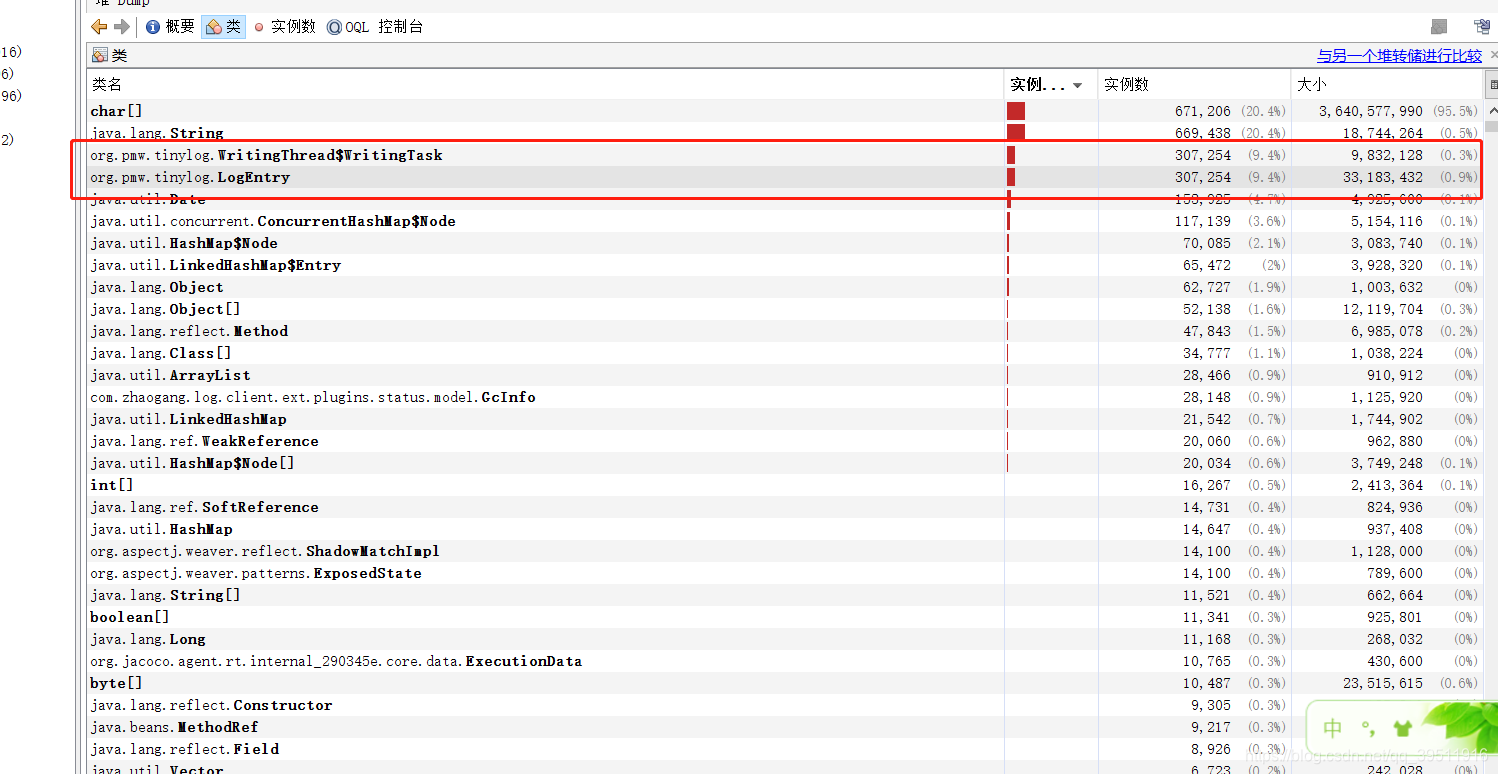The image size is (1498, 774).
Task: Click the rightmost heap toolbar table icon
Action: pos(1482,27)
